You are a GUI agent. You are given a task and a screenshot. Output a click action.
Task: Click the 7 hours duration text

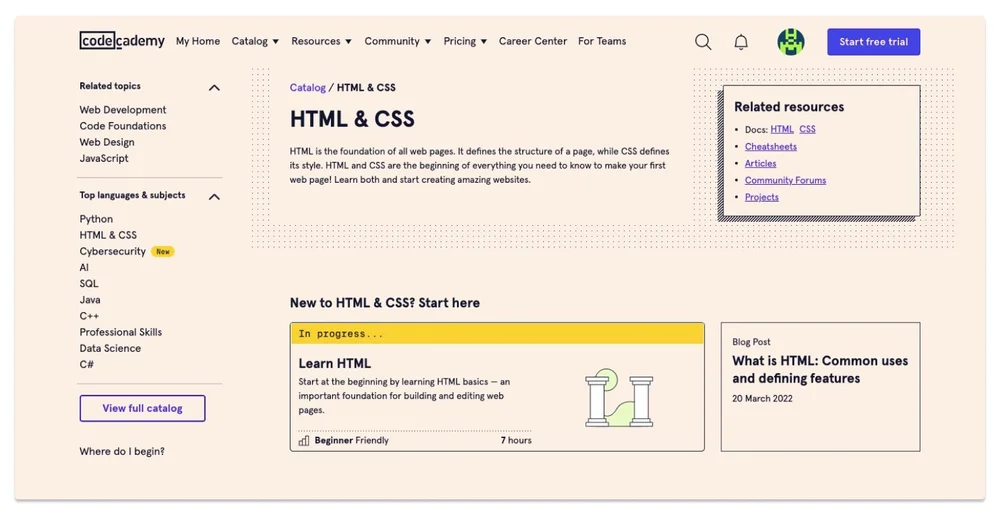(x=516, y=440)
